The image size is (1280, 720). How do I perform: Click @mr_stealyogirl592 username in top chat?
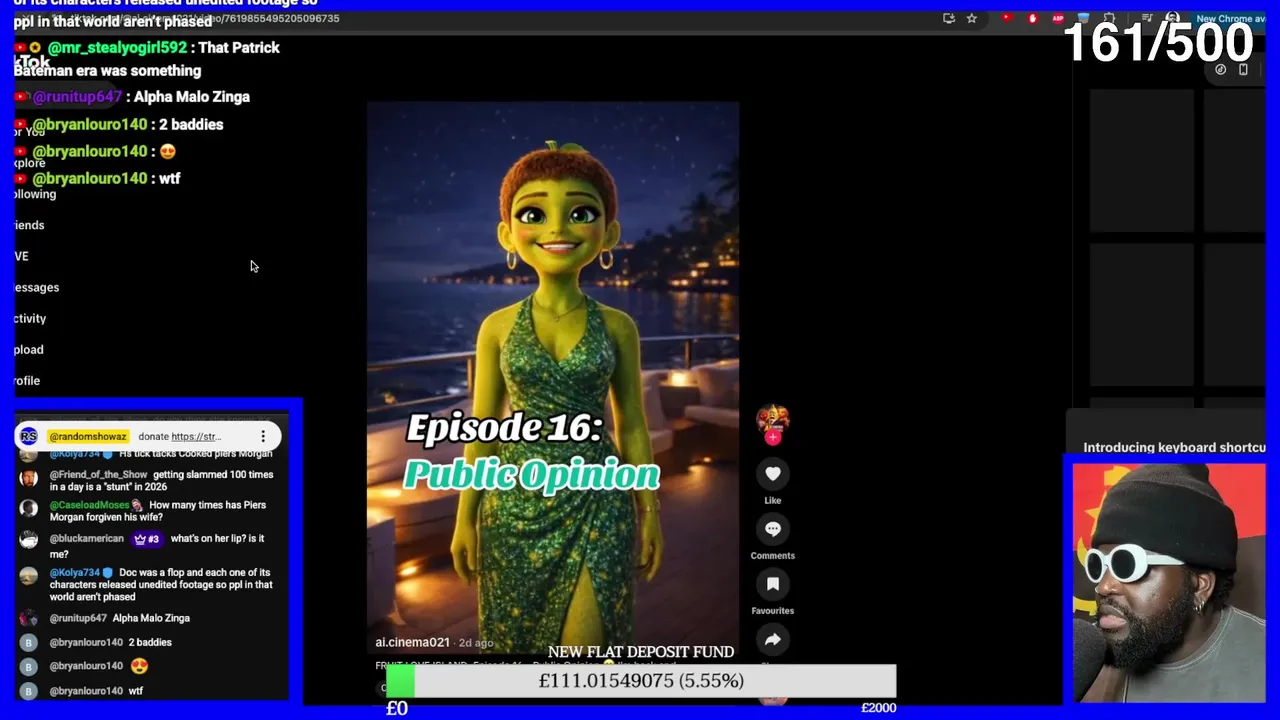tap(117, 48)
